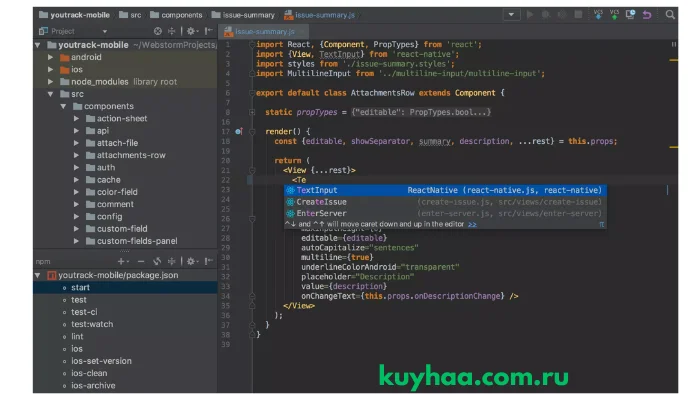
Task: Choose CreateIssue completion suggestion
Action: coord(445,202)
